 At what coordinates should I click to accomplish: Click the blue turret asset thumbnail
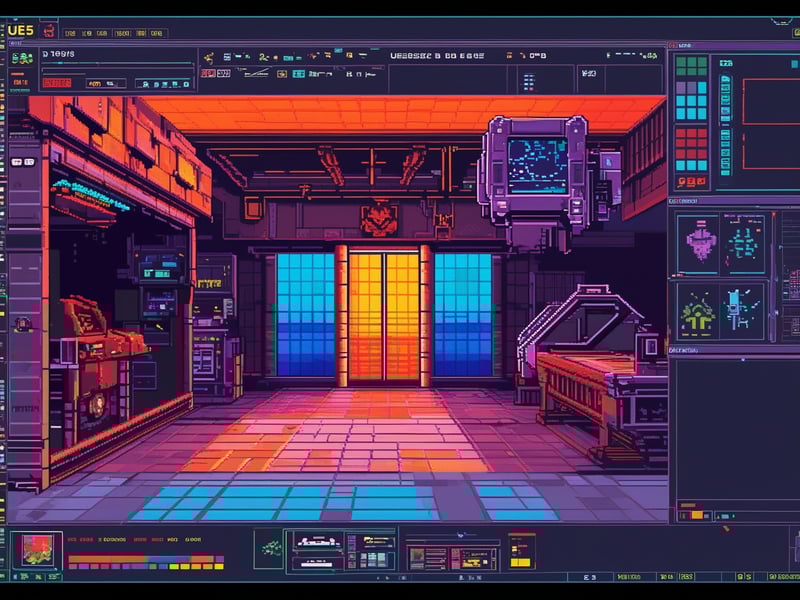point(741,310)
